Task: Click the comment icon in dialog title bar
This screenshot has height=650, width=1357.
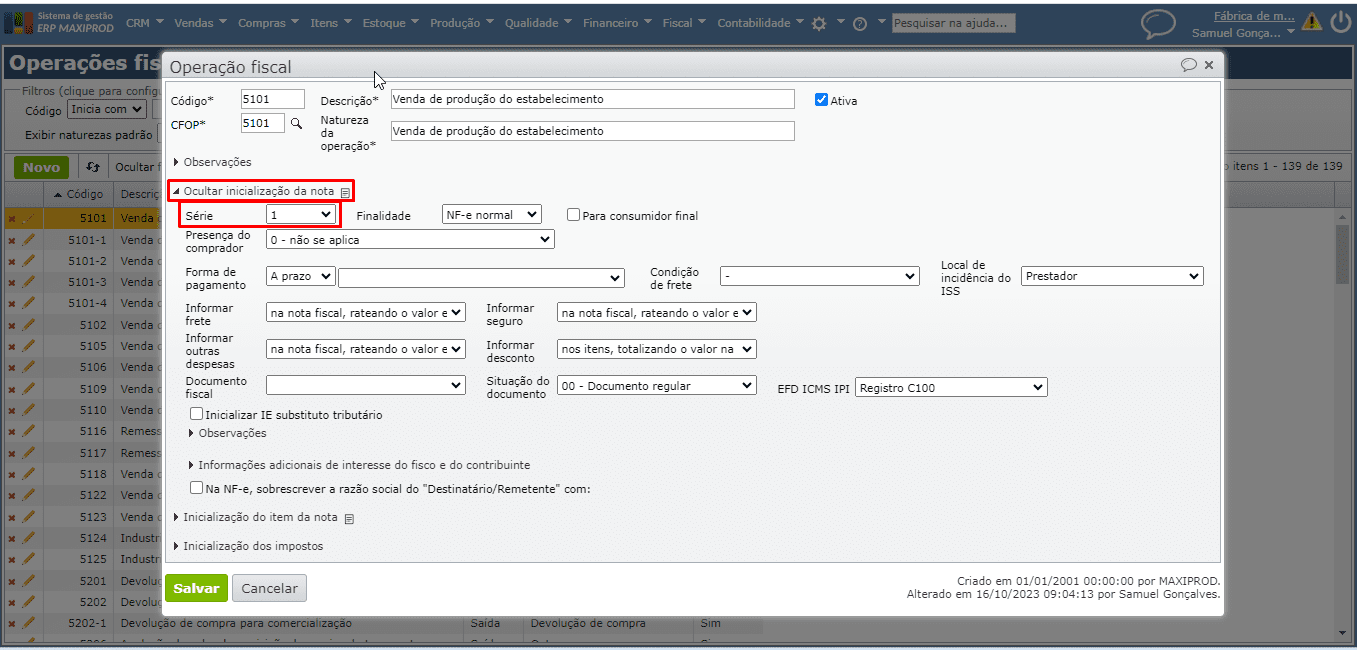Action: [1188, 65]
